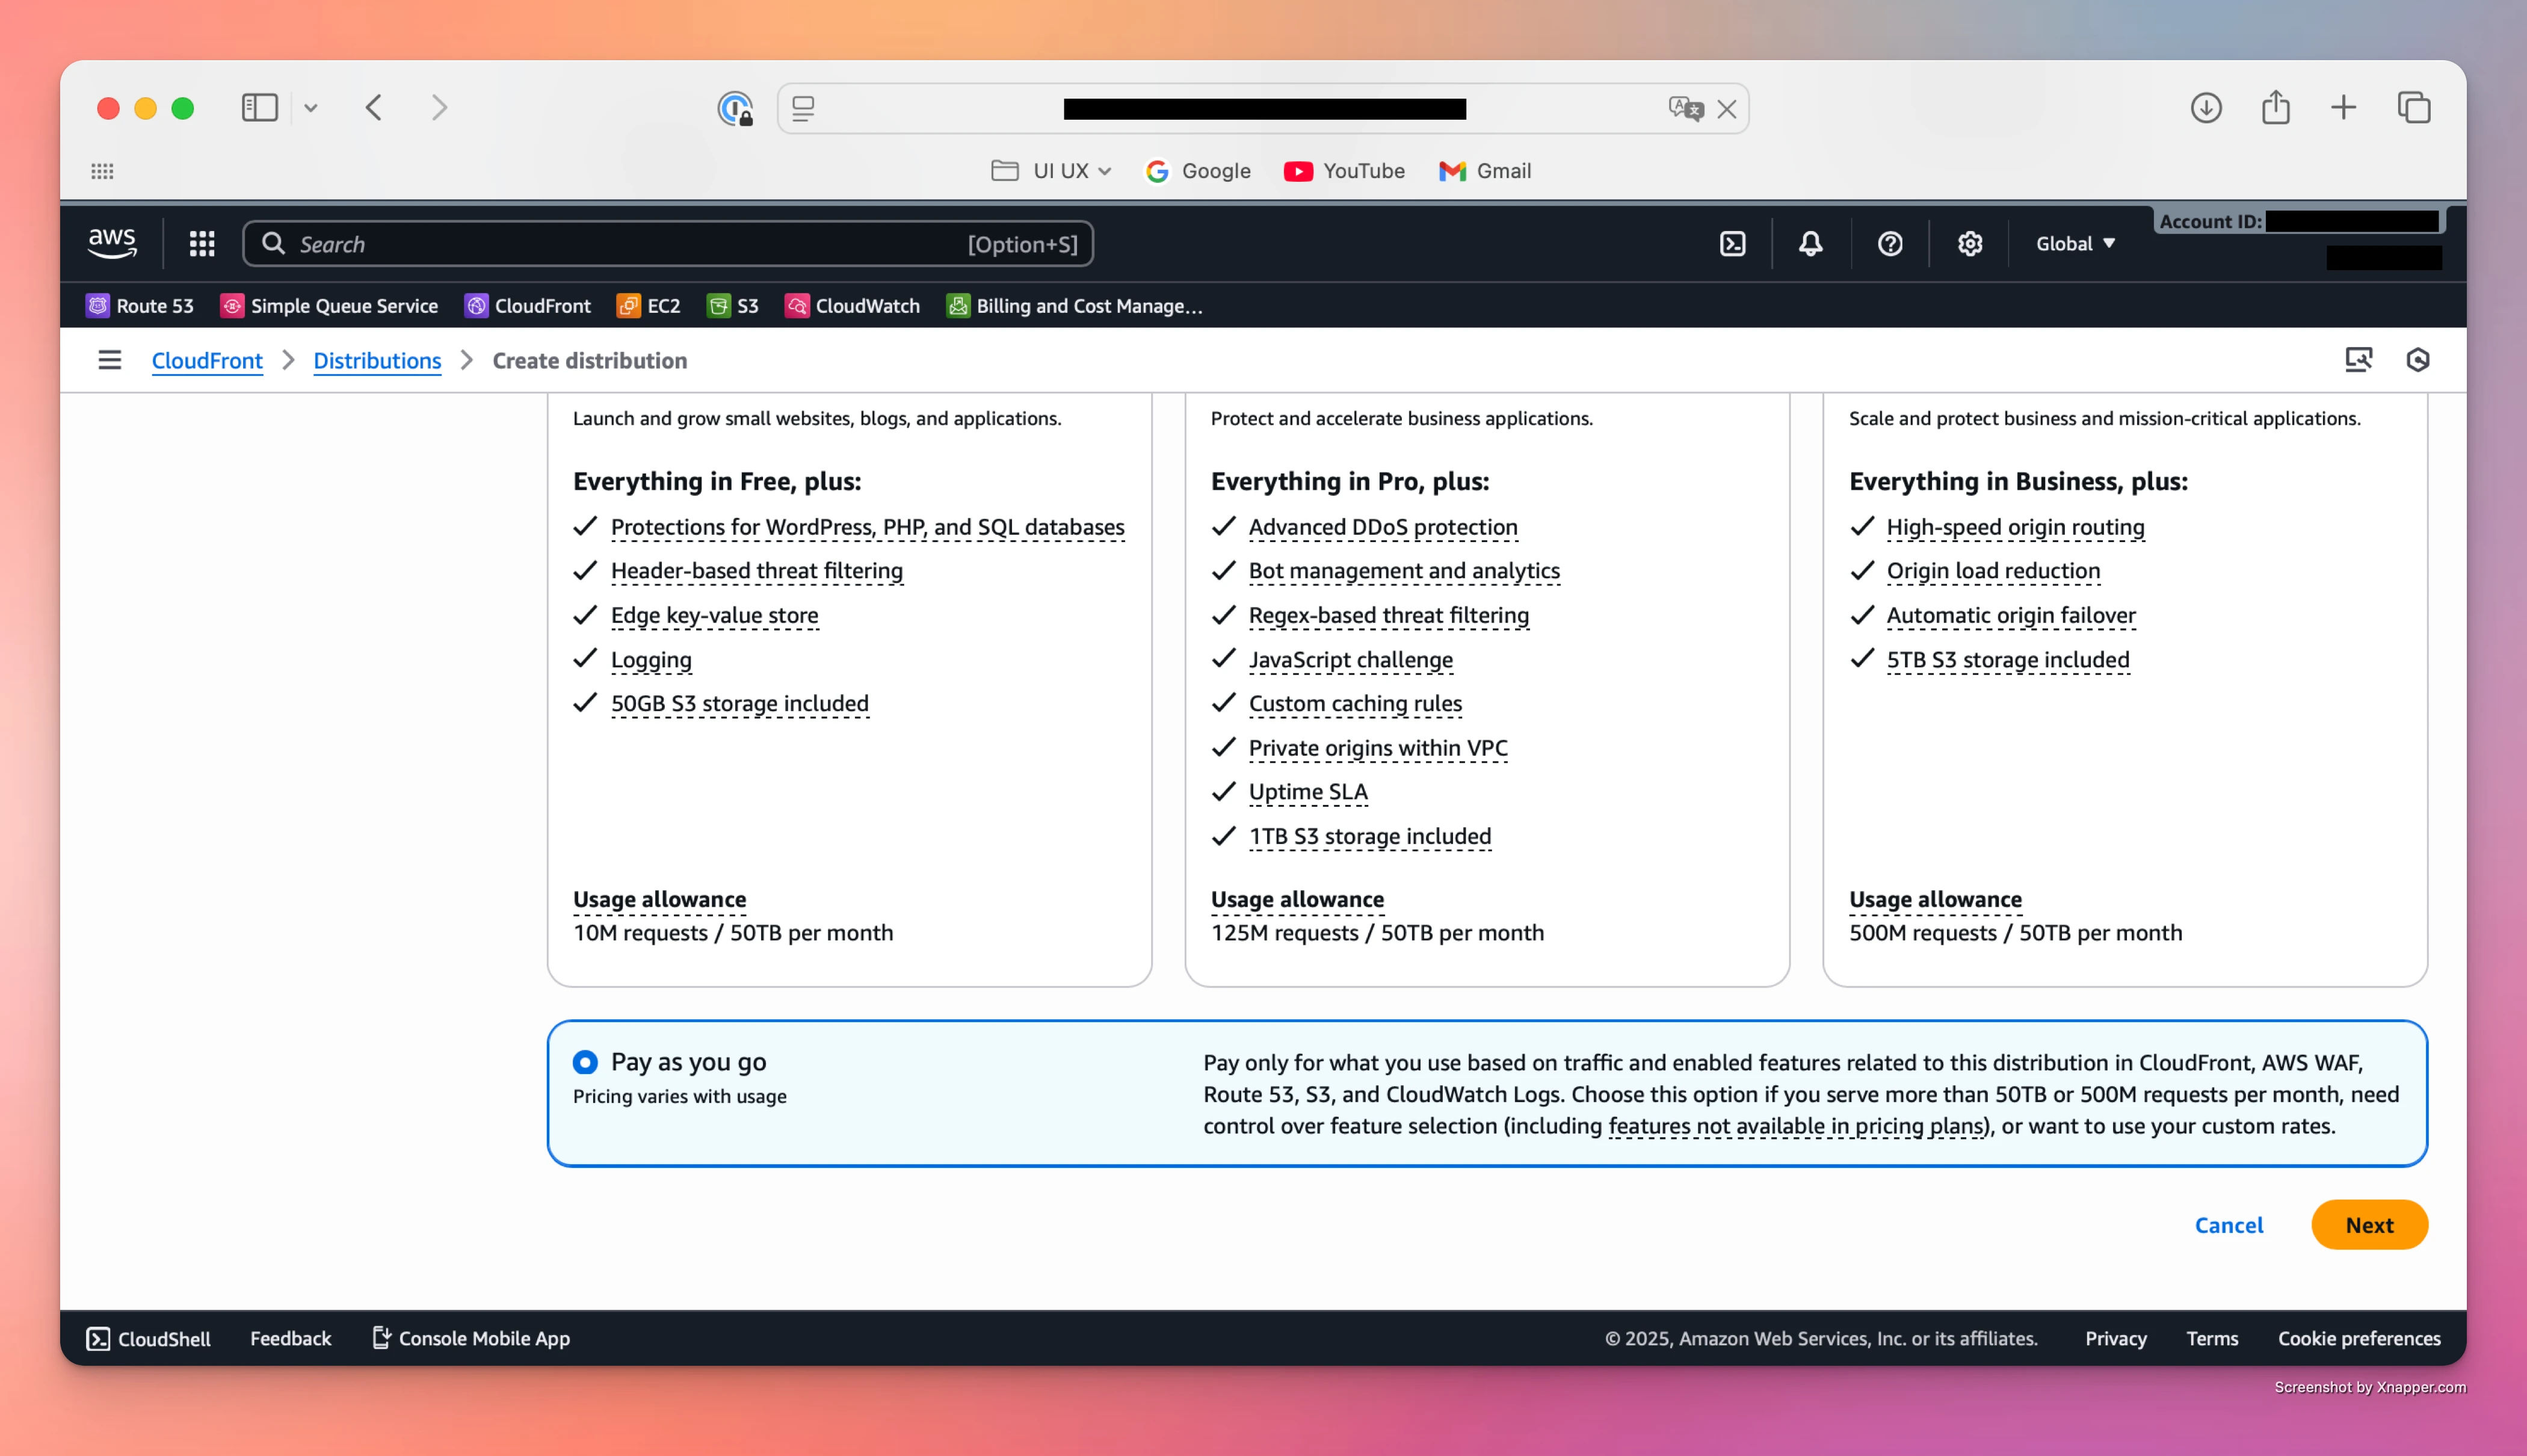Open the AWS help question mark menu
Viewport: 2527px width, 1456px height.
pos(1889,244)
